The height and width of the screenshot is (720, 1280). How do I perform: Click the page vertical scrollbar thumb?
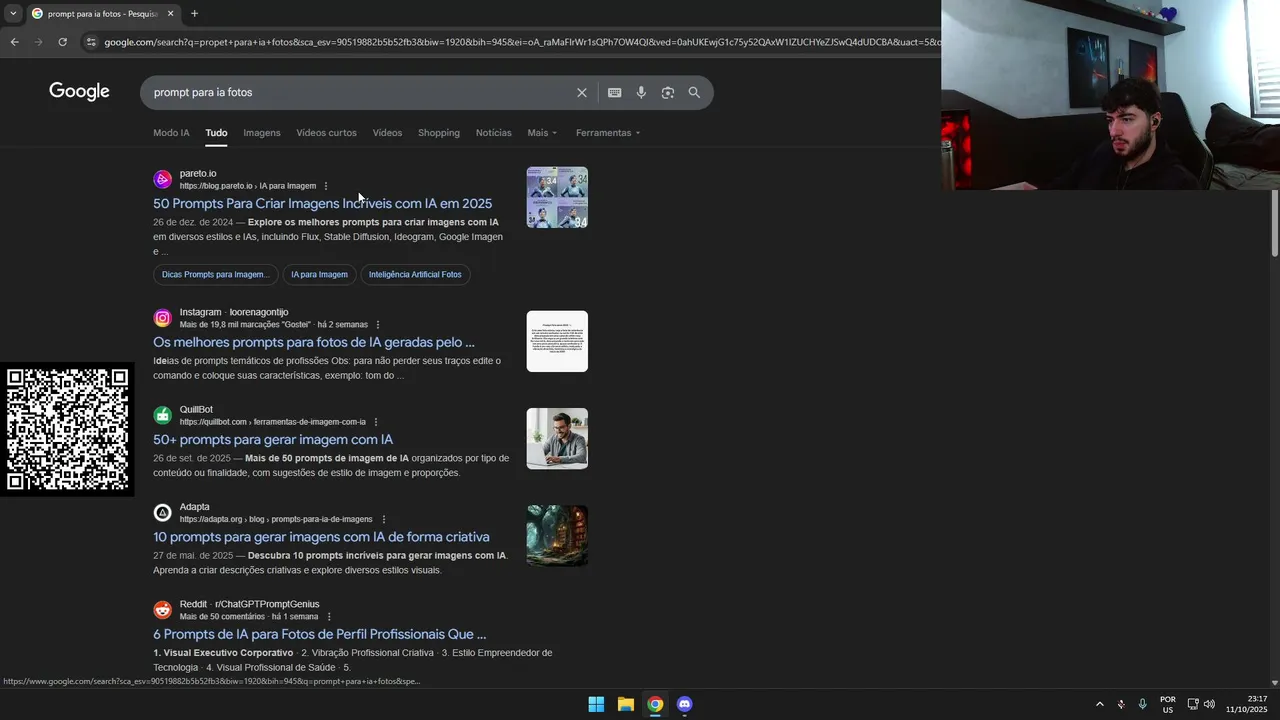tap(1275, 222)
